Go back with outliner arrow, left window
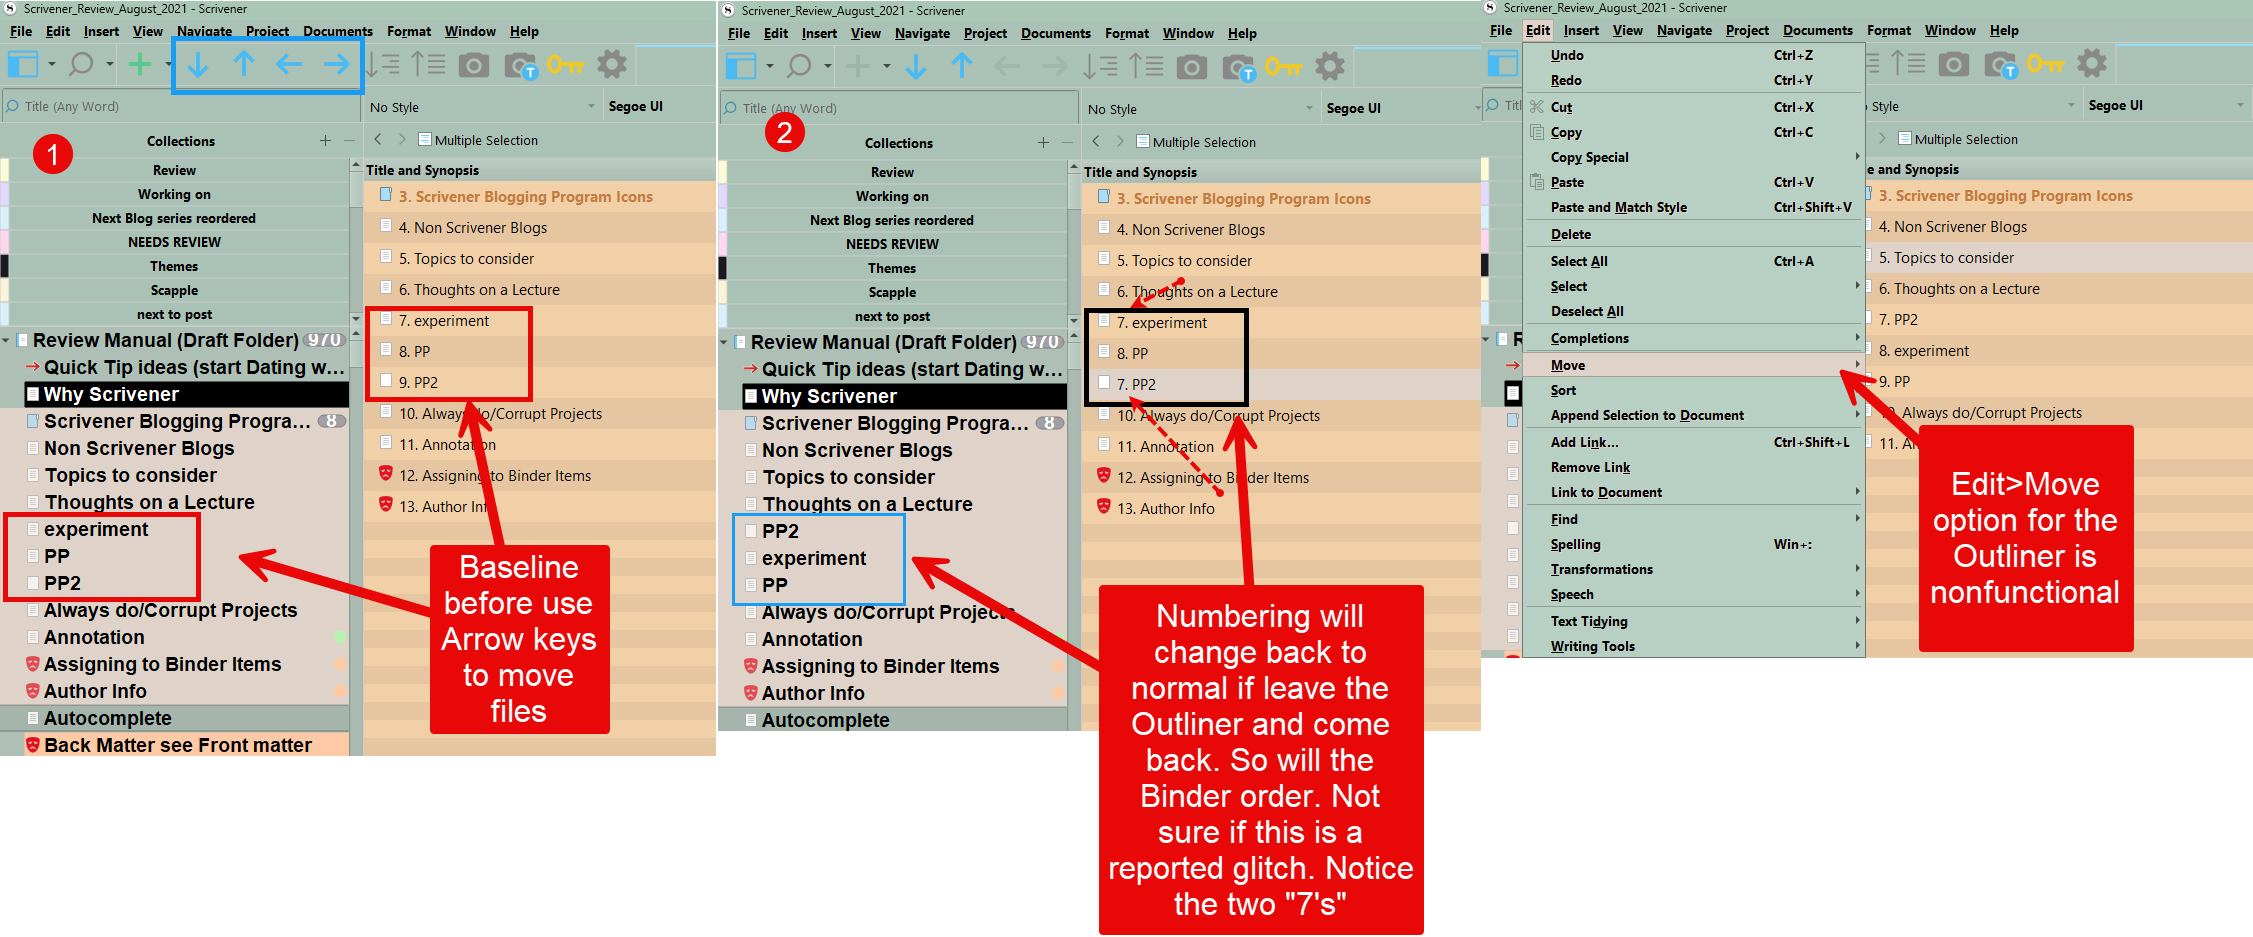This screenshot has width=2253, height=937. coord(378,140)
